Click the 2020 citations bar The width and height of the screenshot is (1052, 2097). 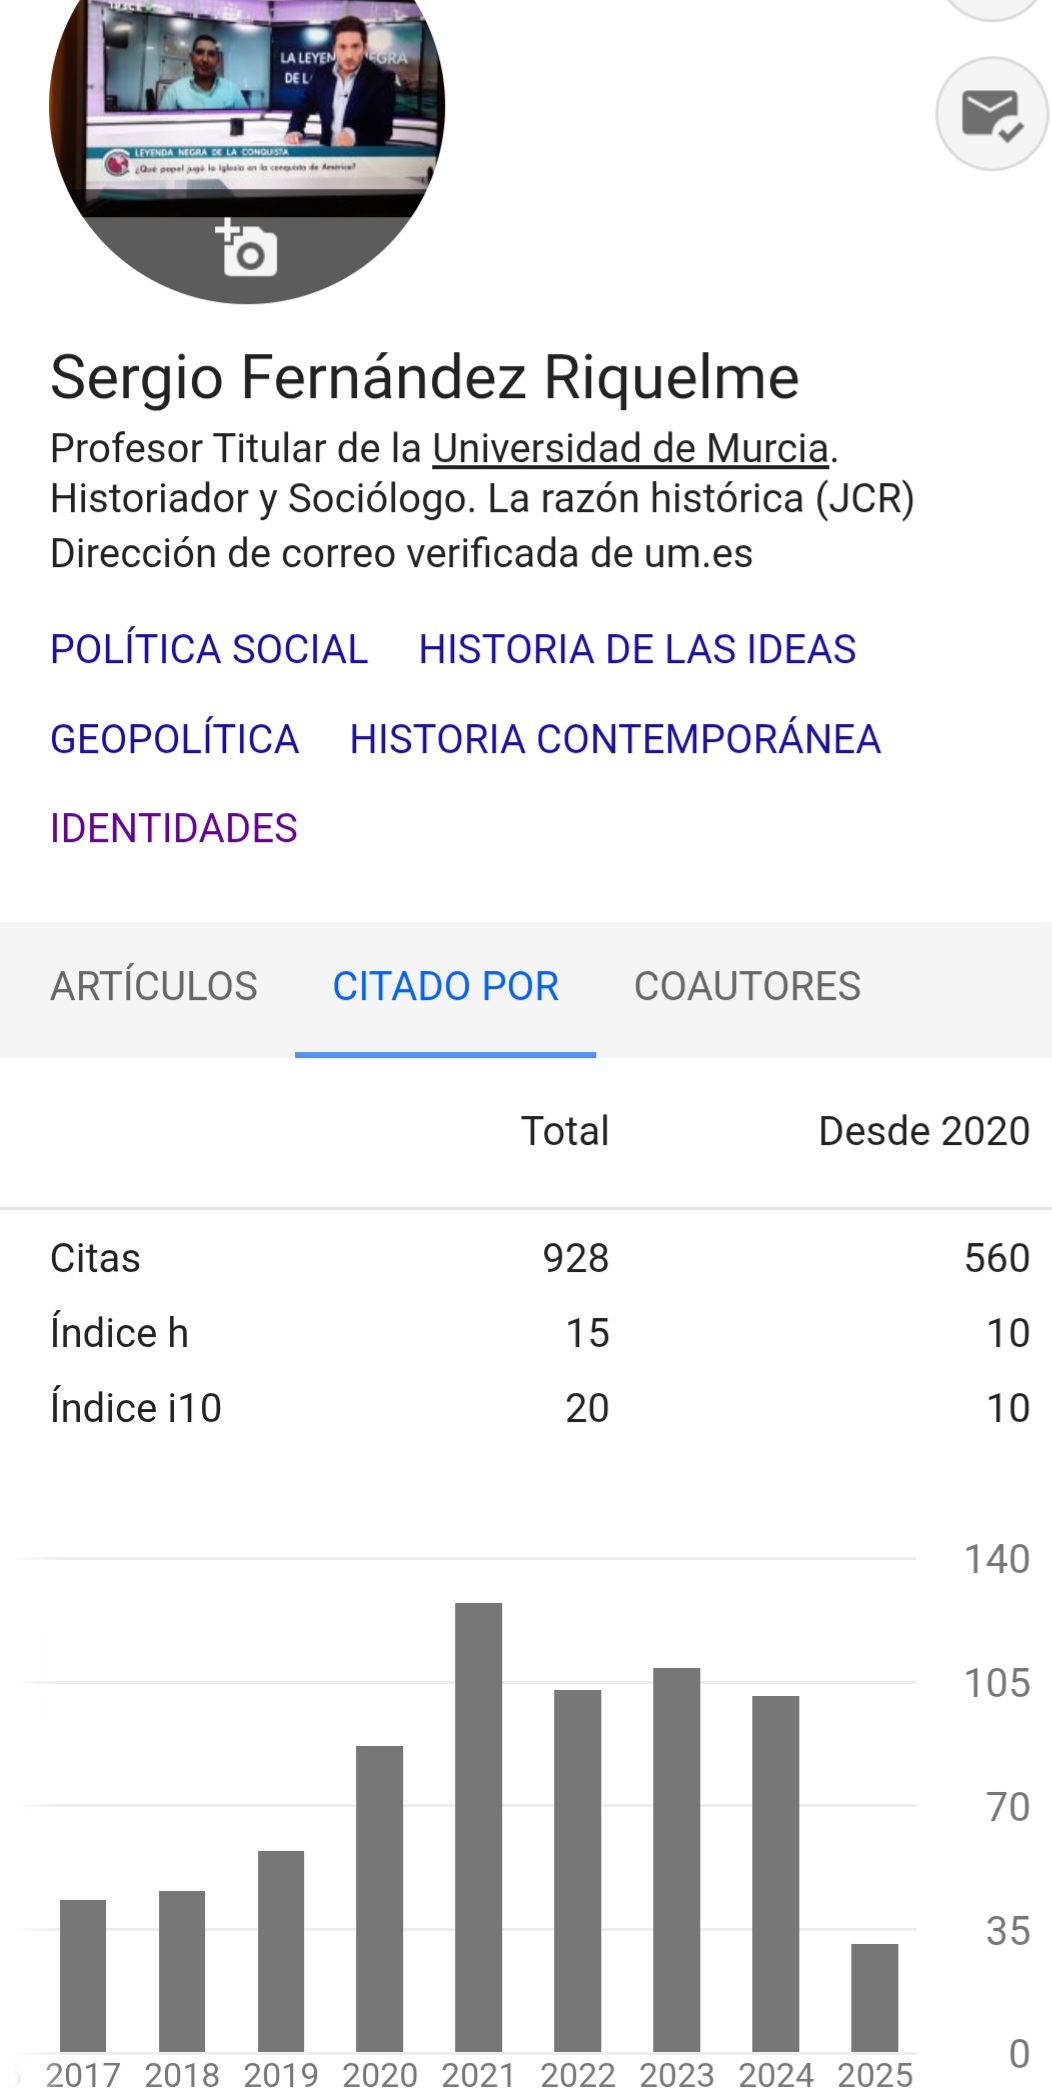coord(379,1899)
